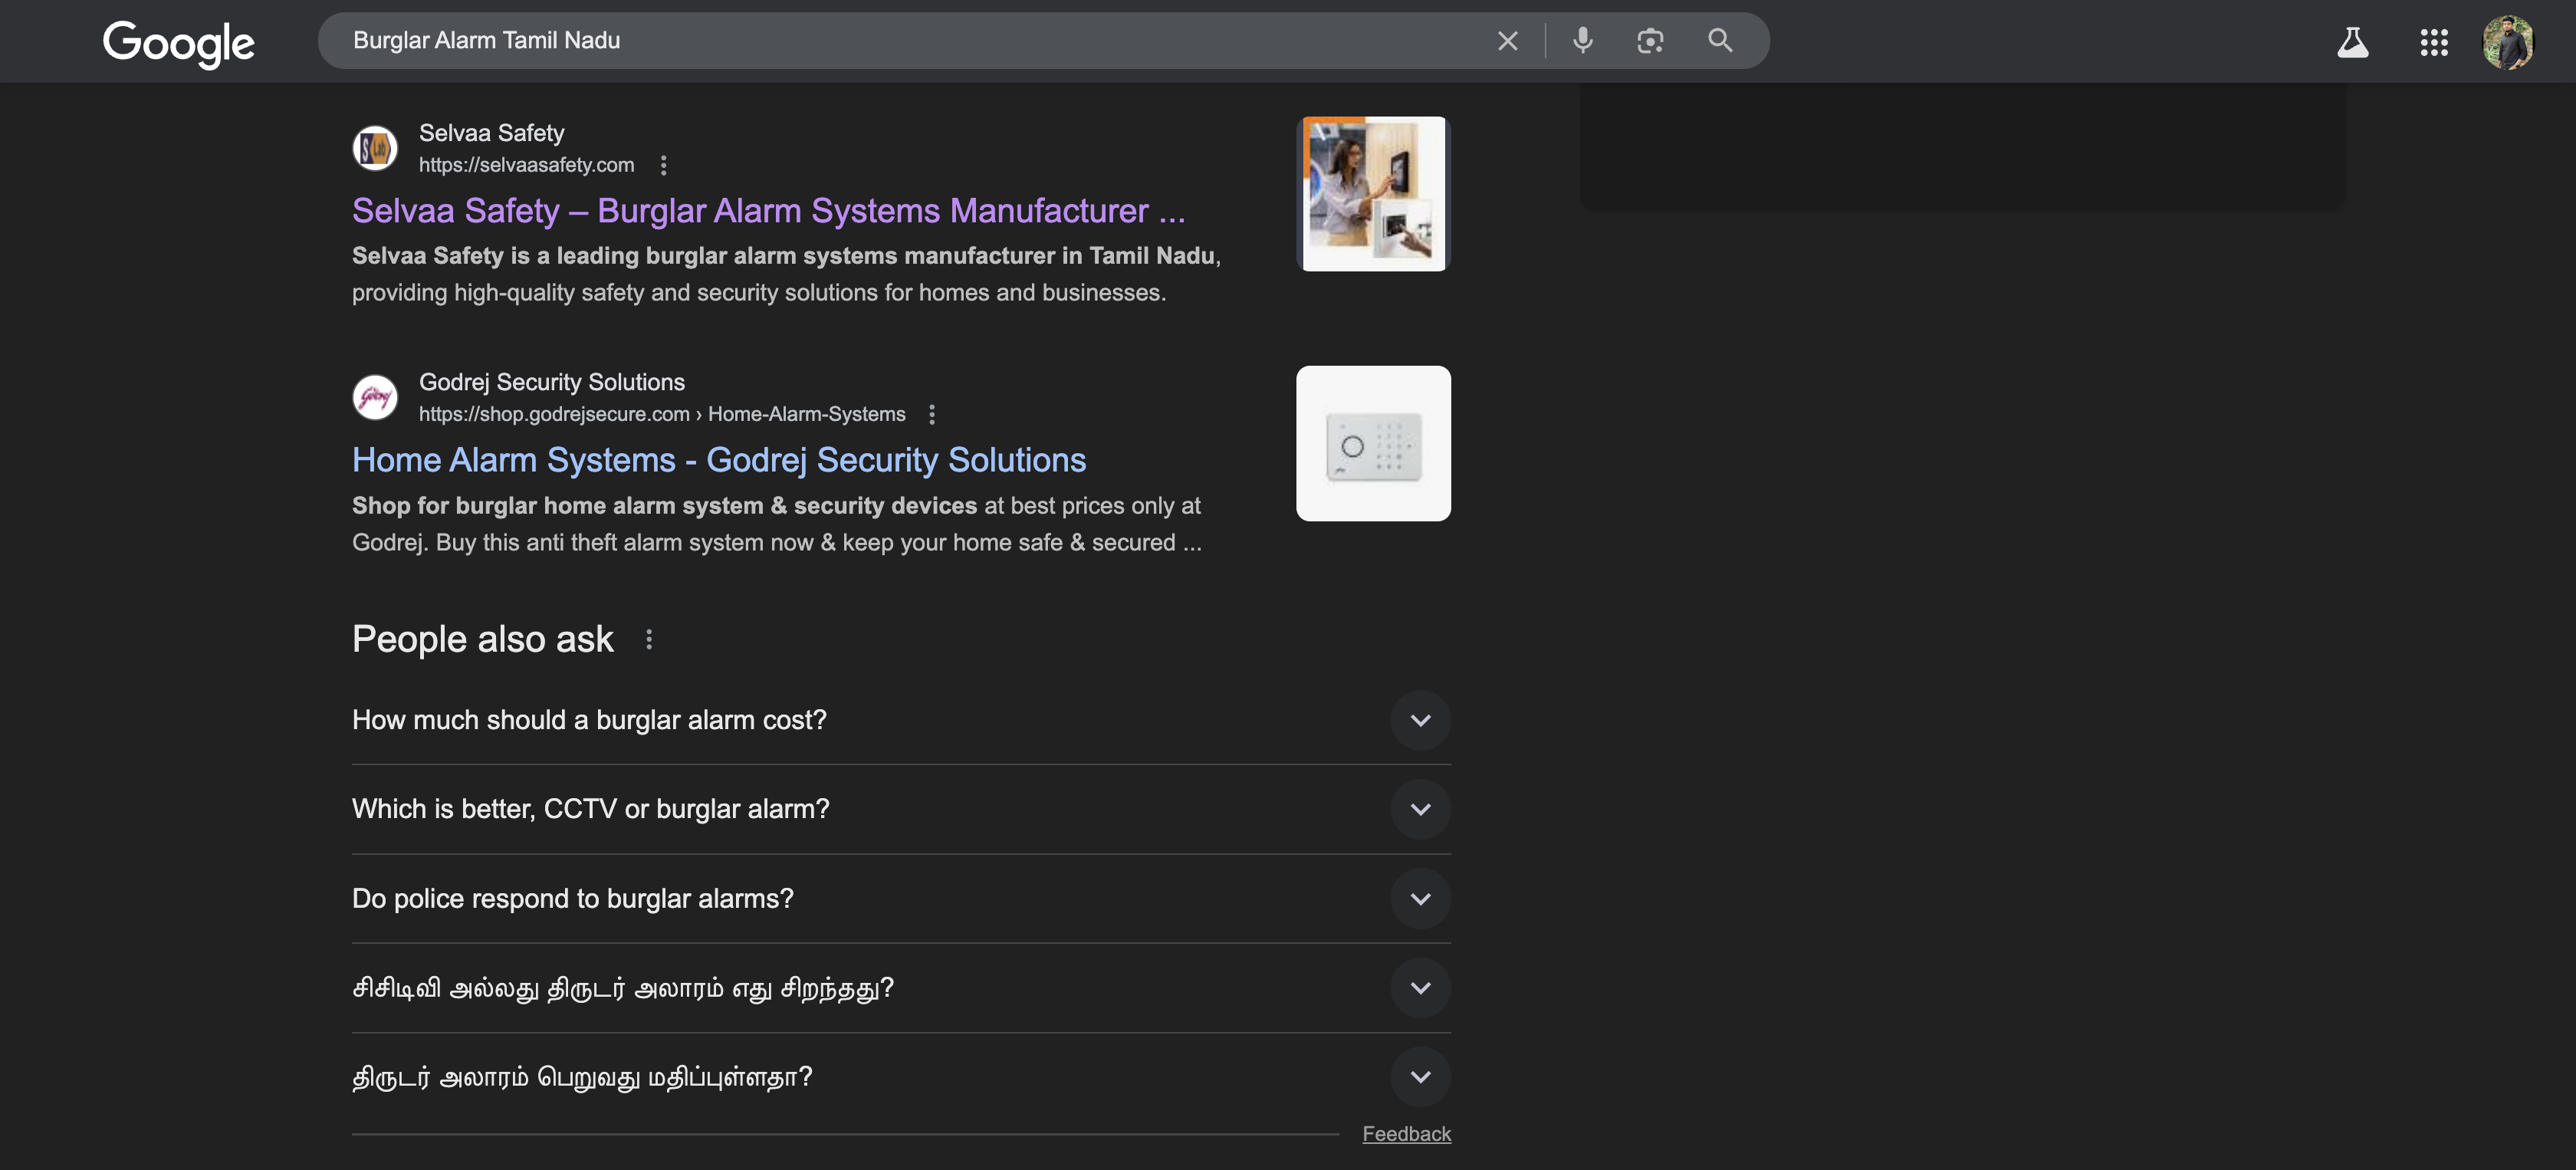Open Google Lens image search
This screenshot has height=1170, width=2576.
pyautogui.click(x=1650, y=41)
